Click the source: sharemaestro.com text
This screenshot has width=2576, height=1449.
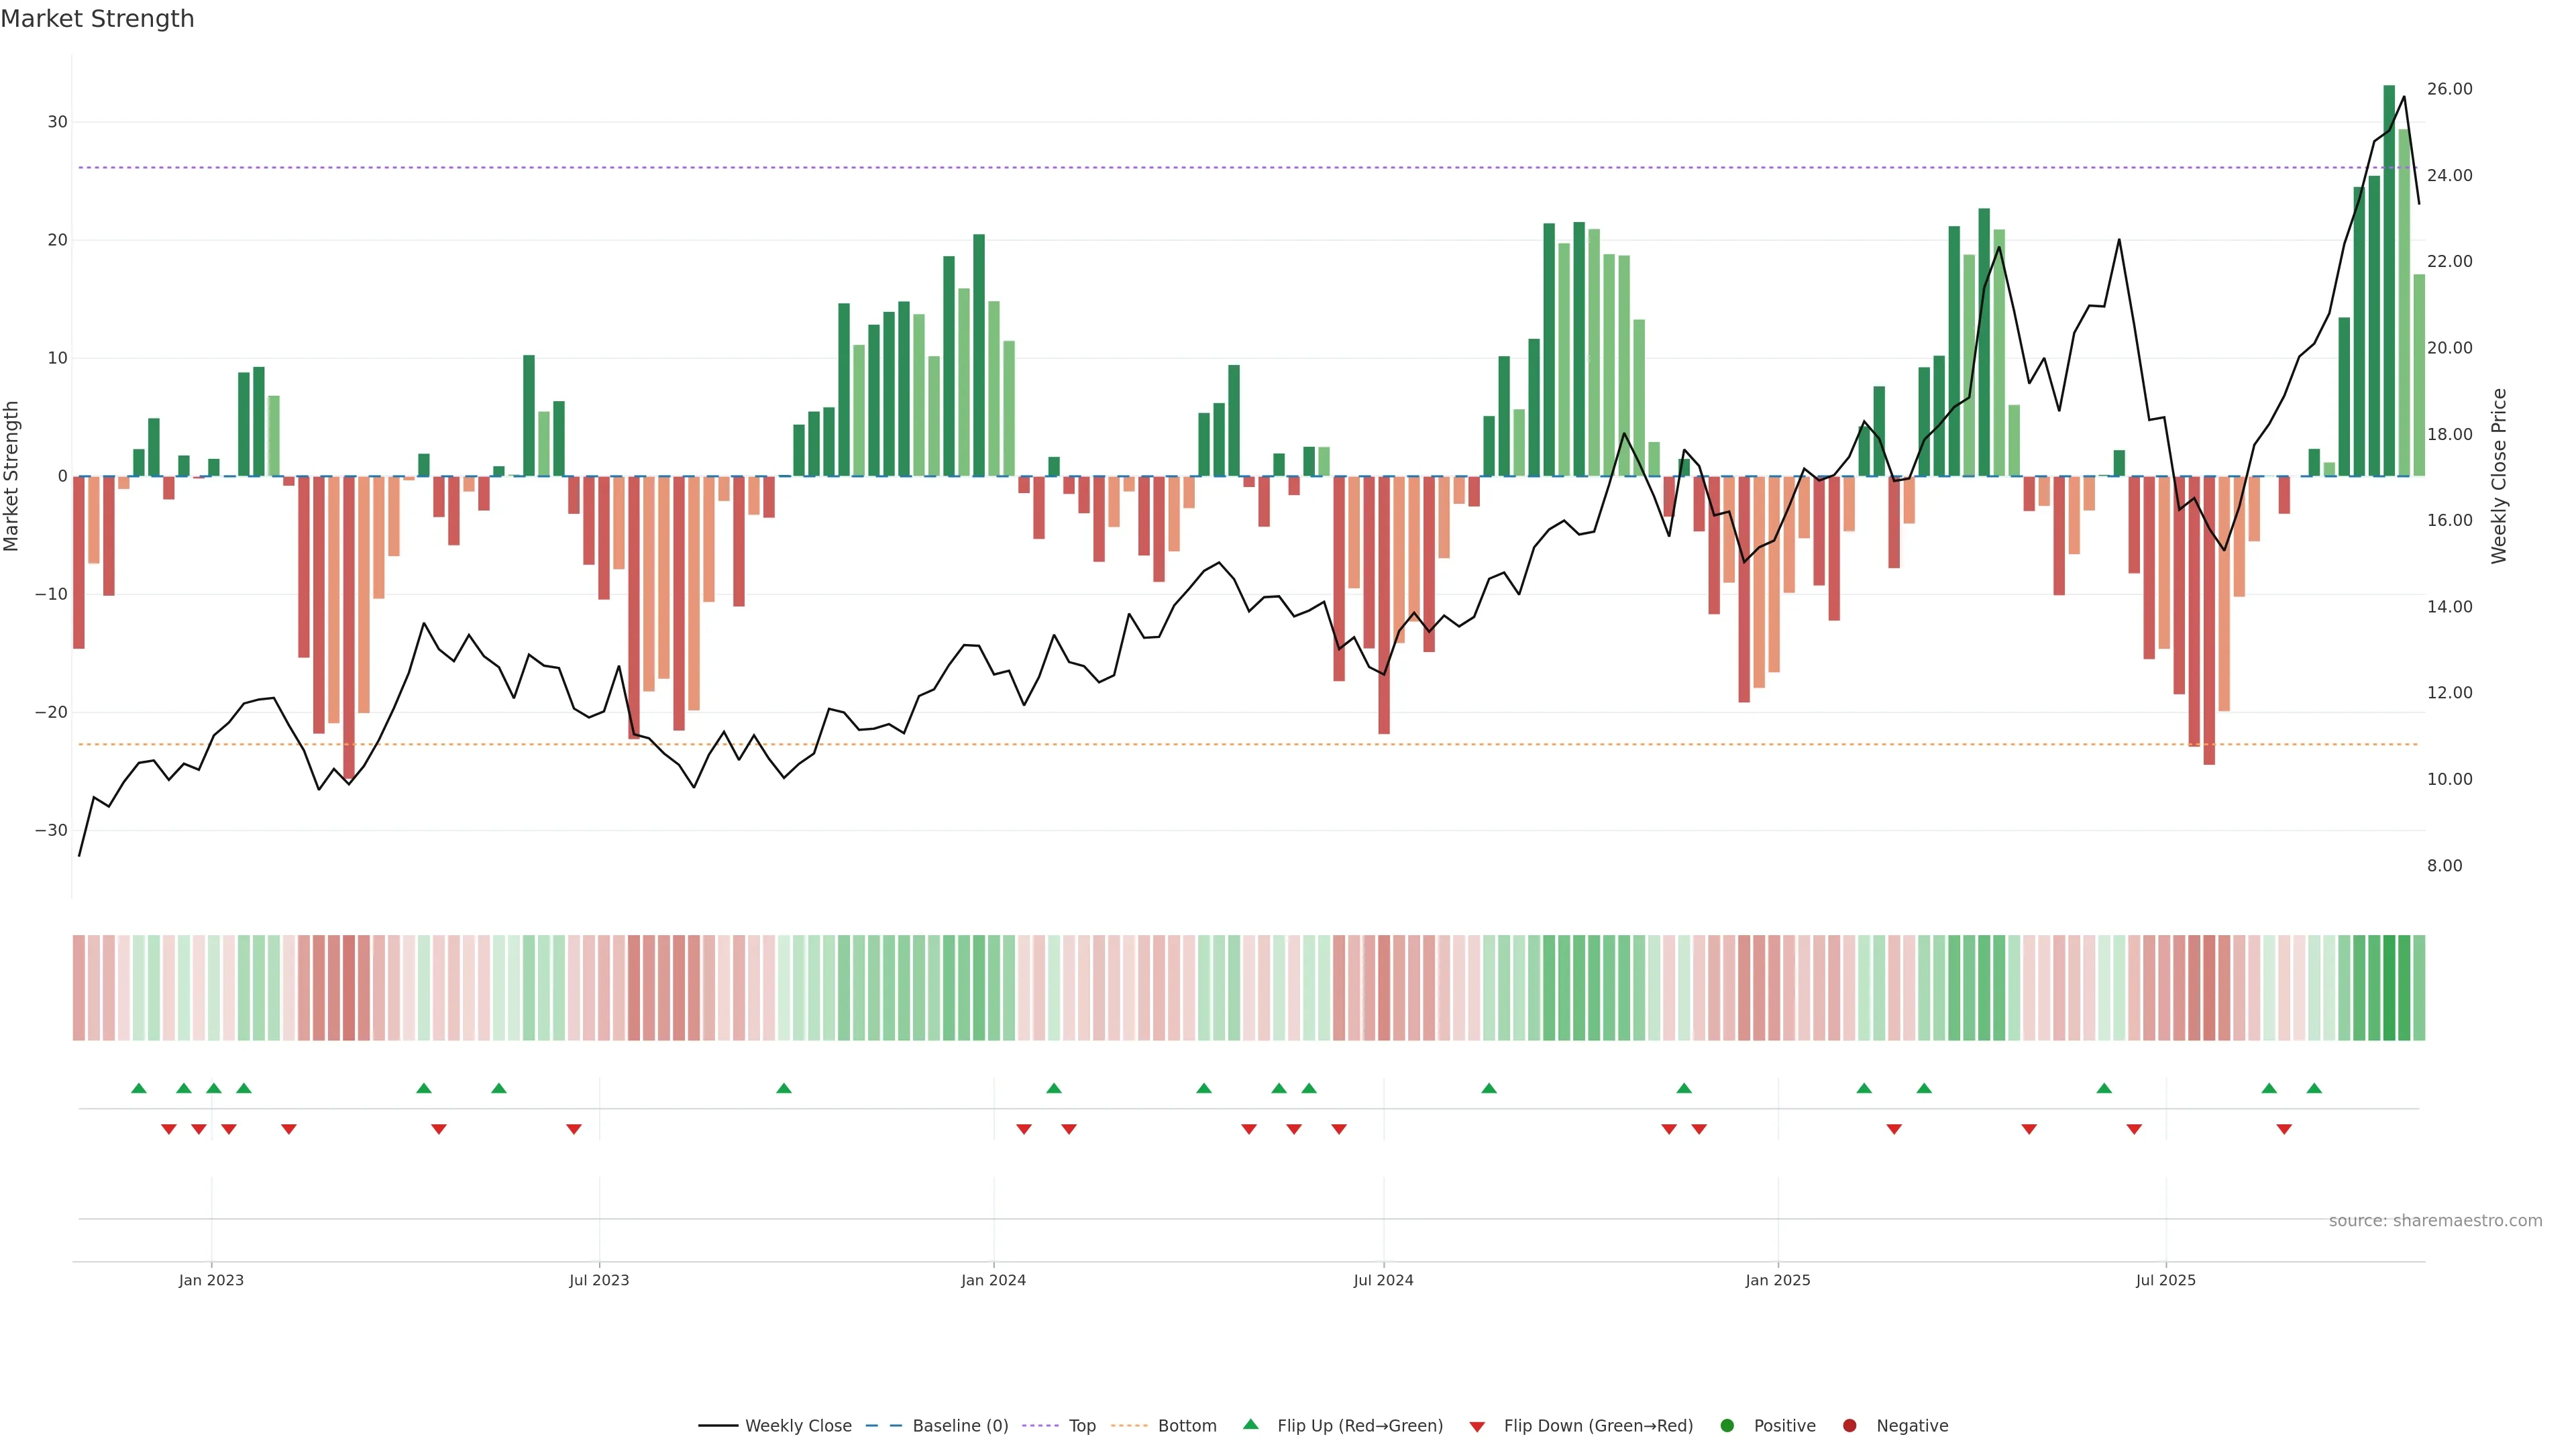pos(2435,1221)
